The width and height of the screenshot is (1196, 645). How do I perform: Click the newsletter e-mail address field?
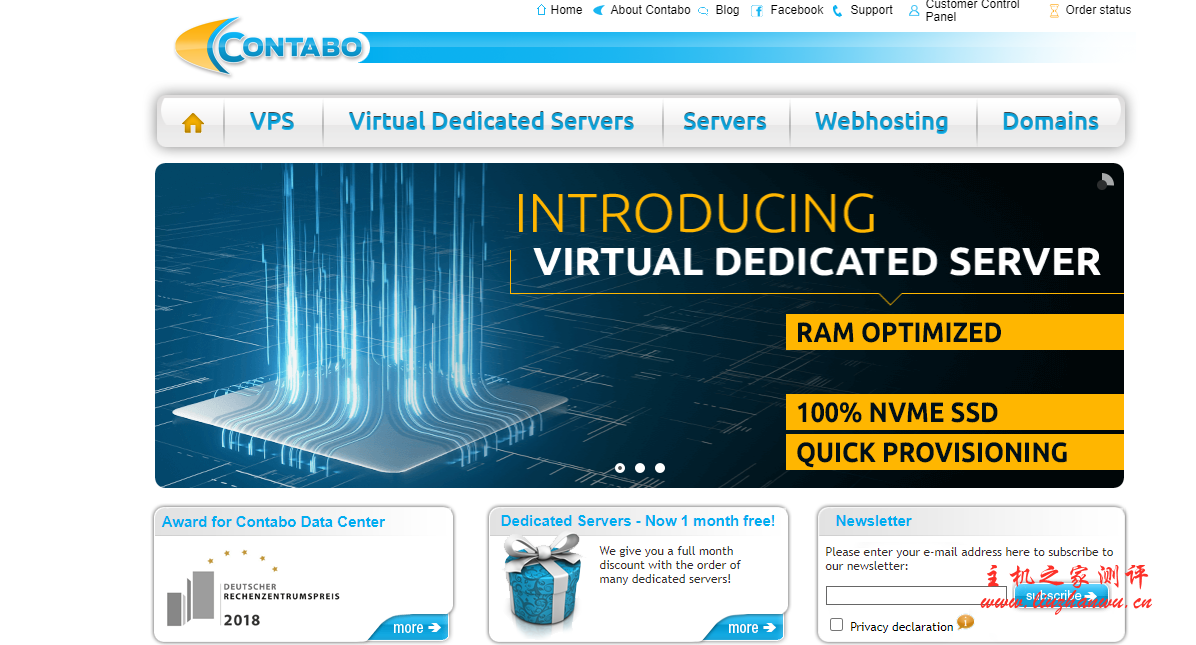tap(916, 596)
